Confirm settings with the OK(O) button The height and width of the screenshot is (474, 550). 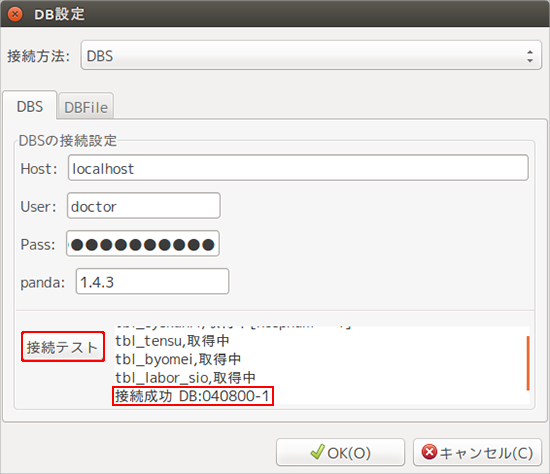tap(340, 452)
